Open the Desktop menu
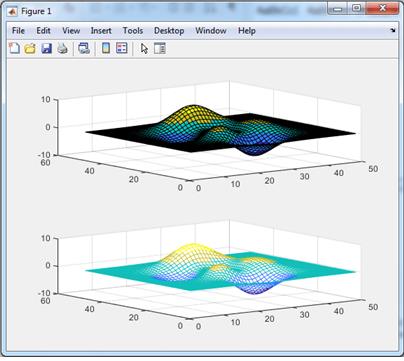The height and width of the screenshot is (361, 404). (169, 31)
